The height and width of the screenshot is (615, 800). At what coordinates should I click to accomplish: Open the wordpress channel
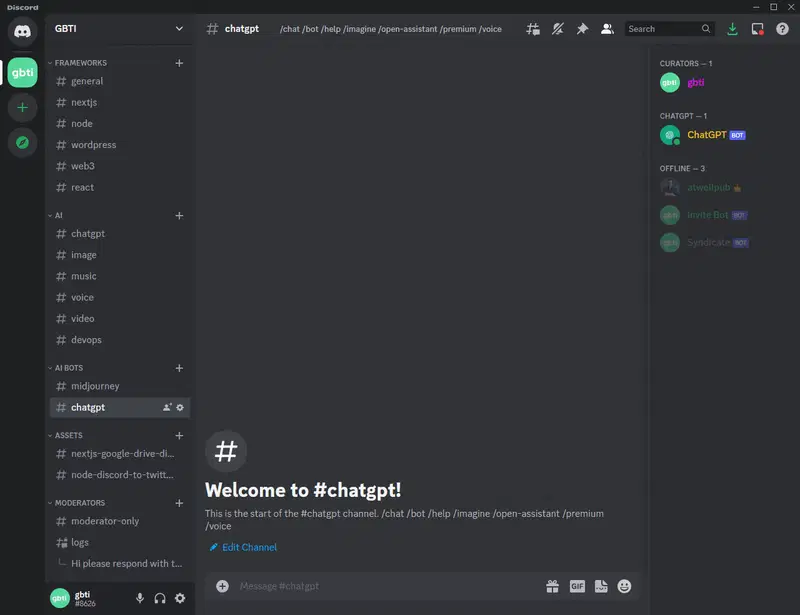click(x=120, y=145)
